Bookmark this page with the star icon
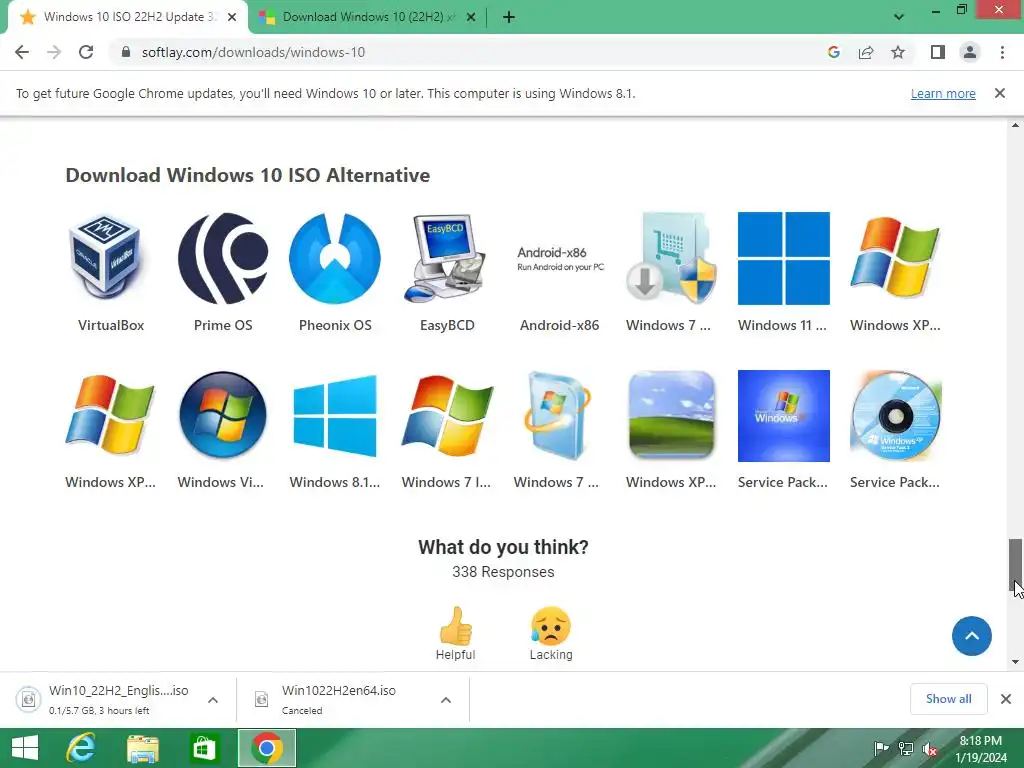 coord(898,52)
